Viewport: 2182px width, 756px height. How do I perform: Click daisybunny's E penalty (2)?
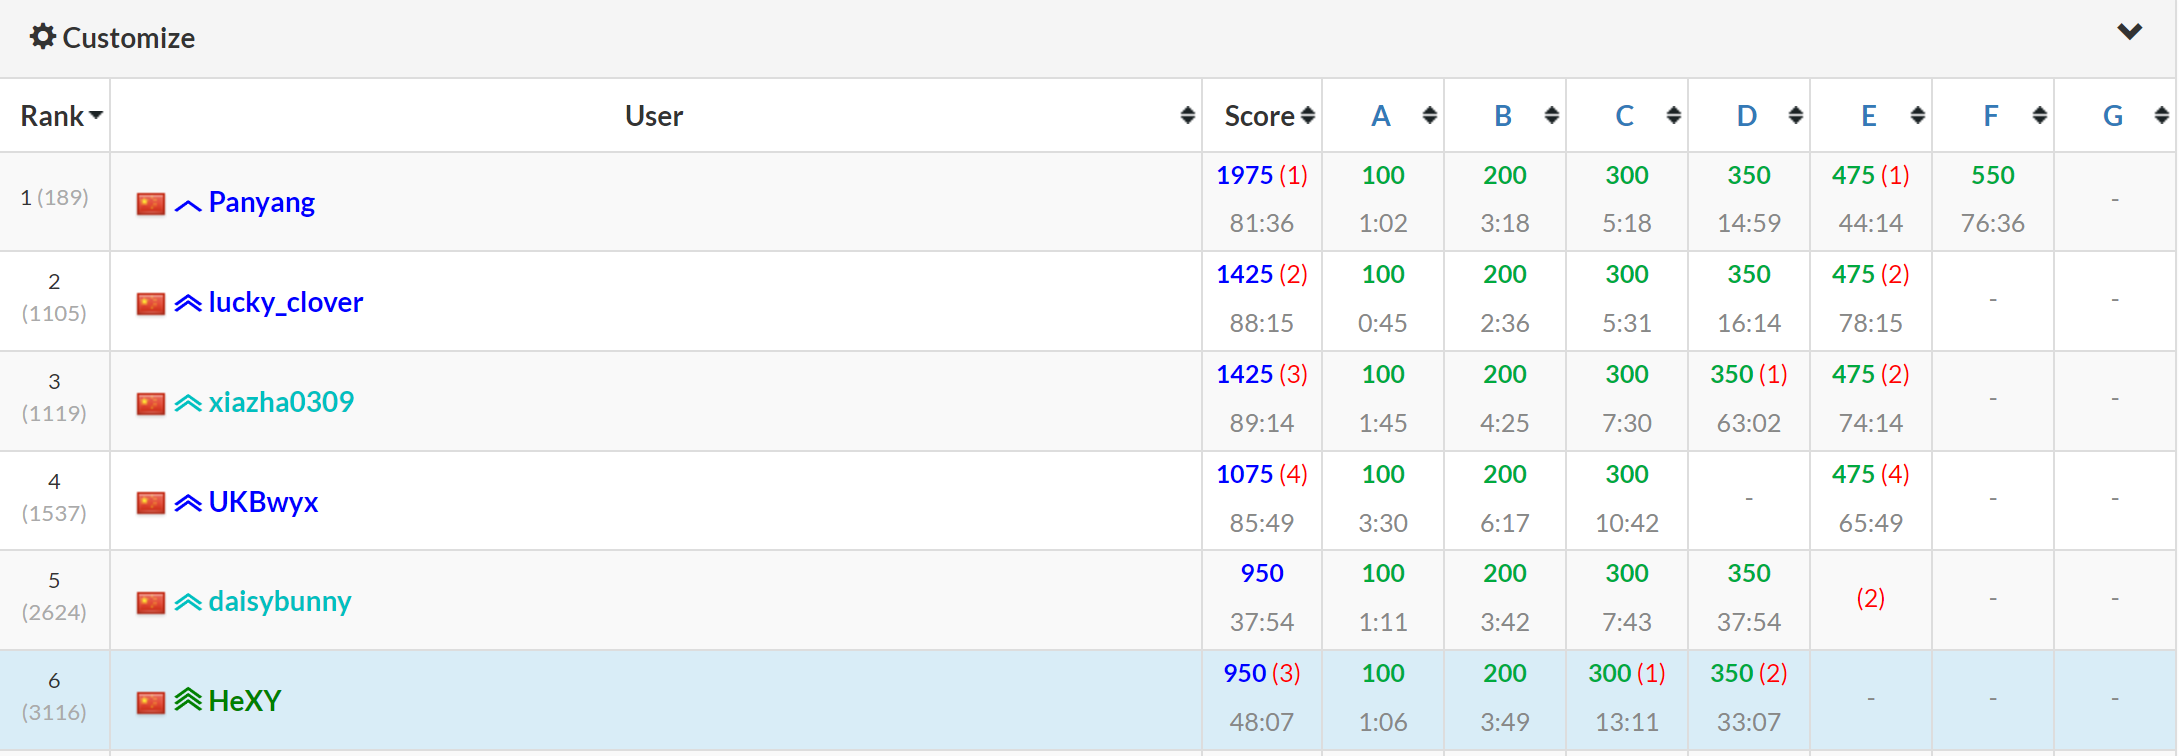[x=1871, y=598]
